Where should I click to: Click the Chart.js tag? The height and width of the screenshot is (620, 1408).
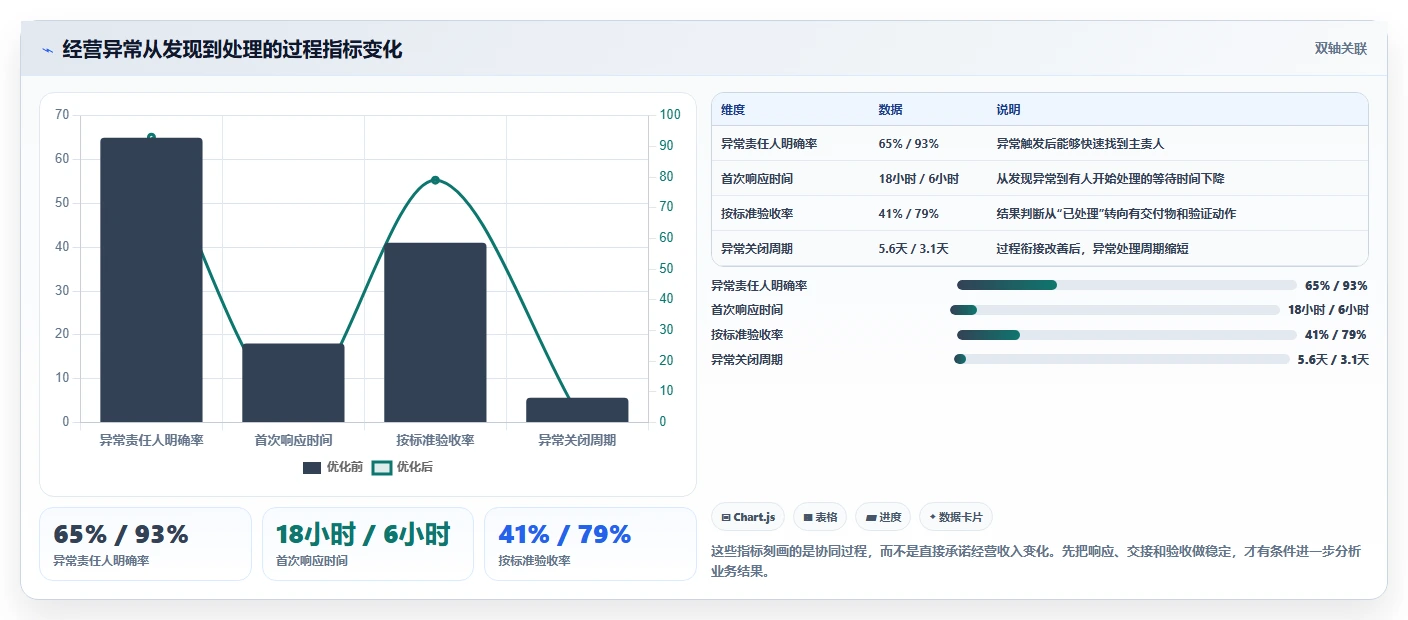pos(748,517)
